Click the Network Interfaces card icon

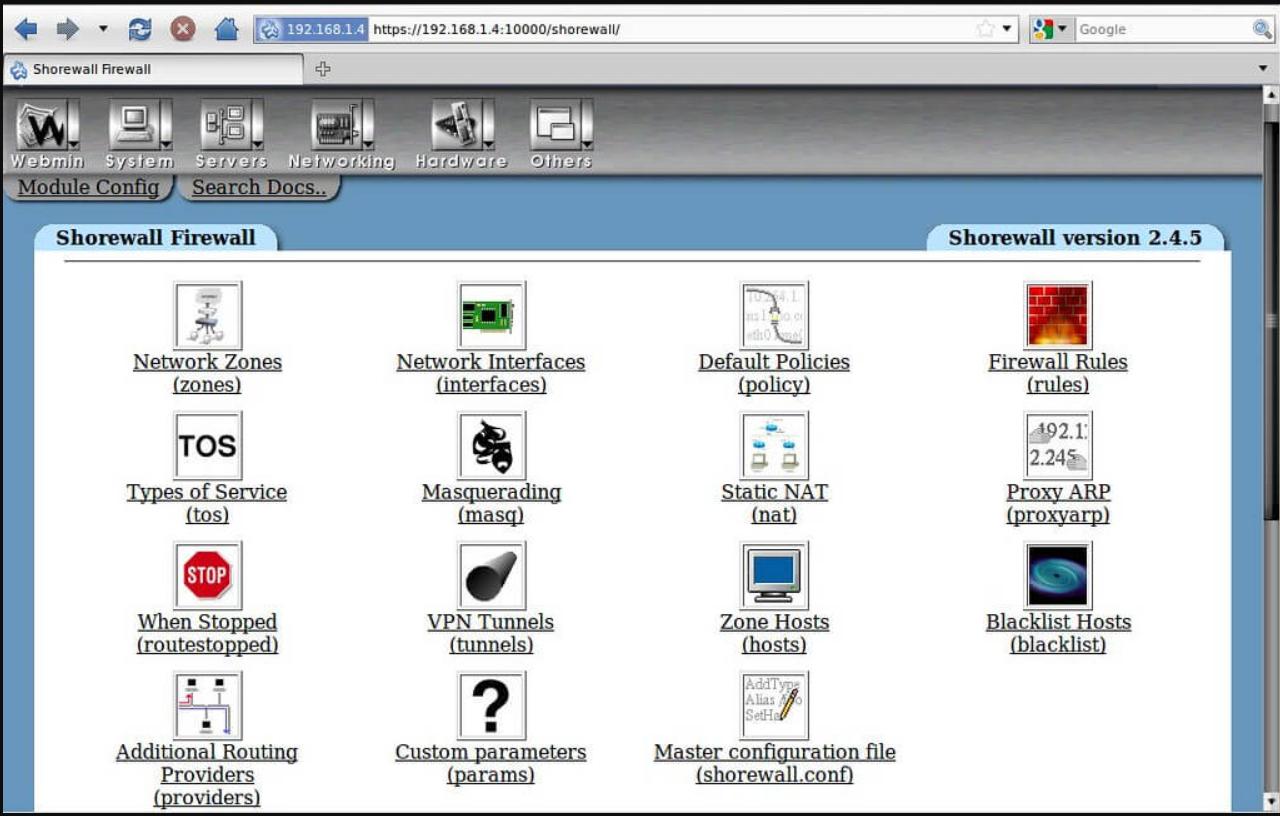coord(491,315)
